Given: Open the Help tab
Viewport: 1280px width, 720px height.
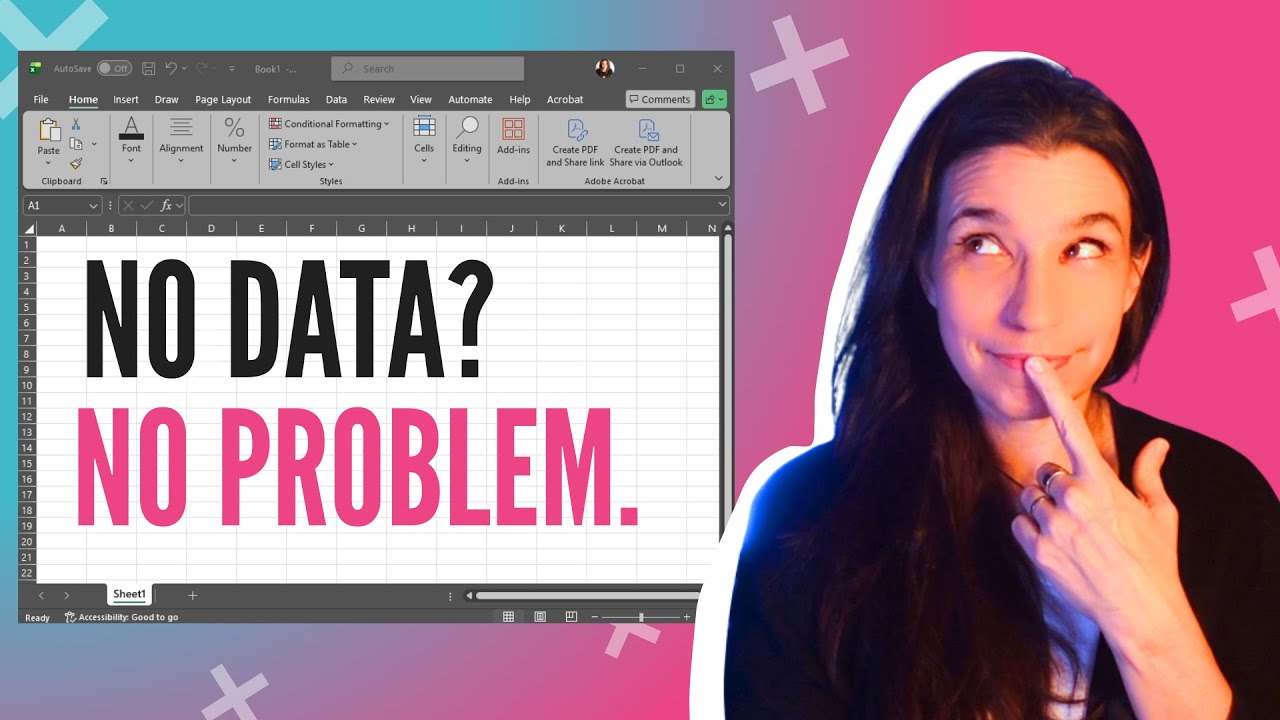Looking at the screenshot, I should coord(520,99).
